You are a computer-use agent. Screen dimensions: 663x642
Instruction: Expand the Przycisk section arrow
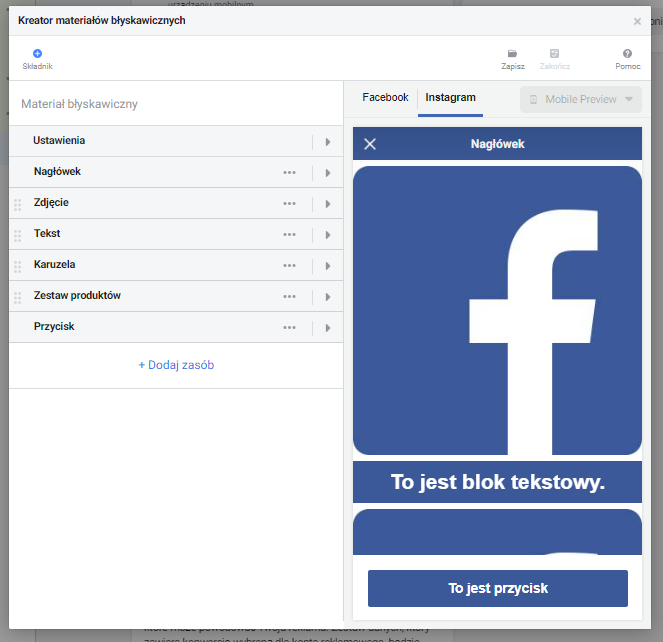[x=328, y=328]
